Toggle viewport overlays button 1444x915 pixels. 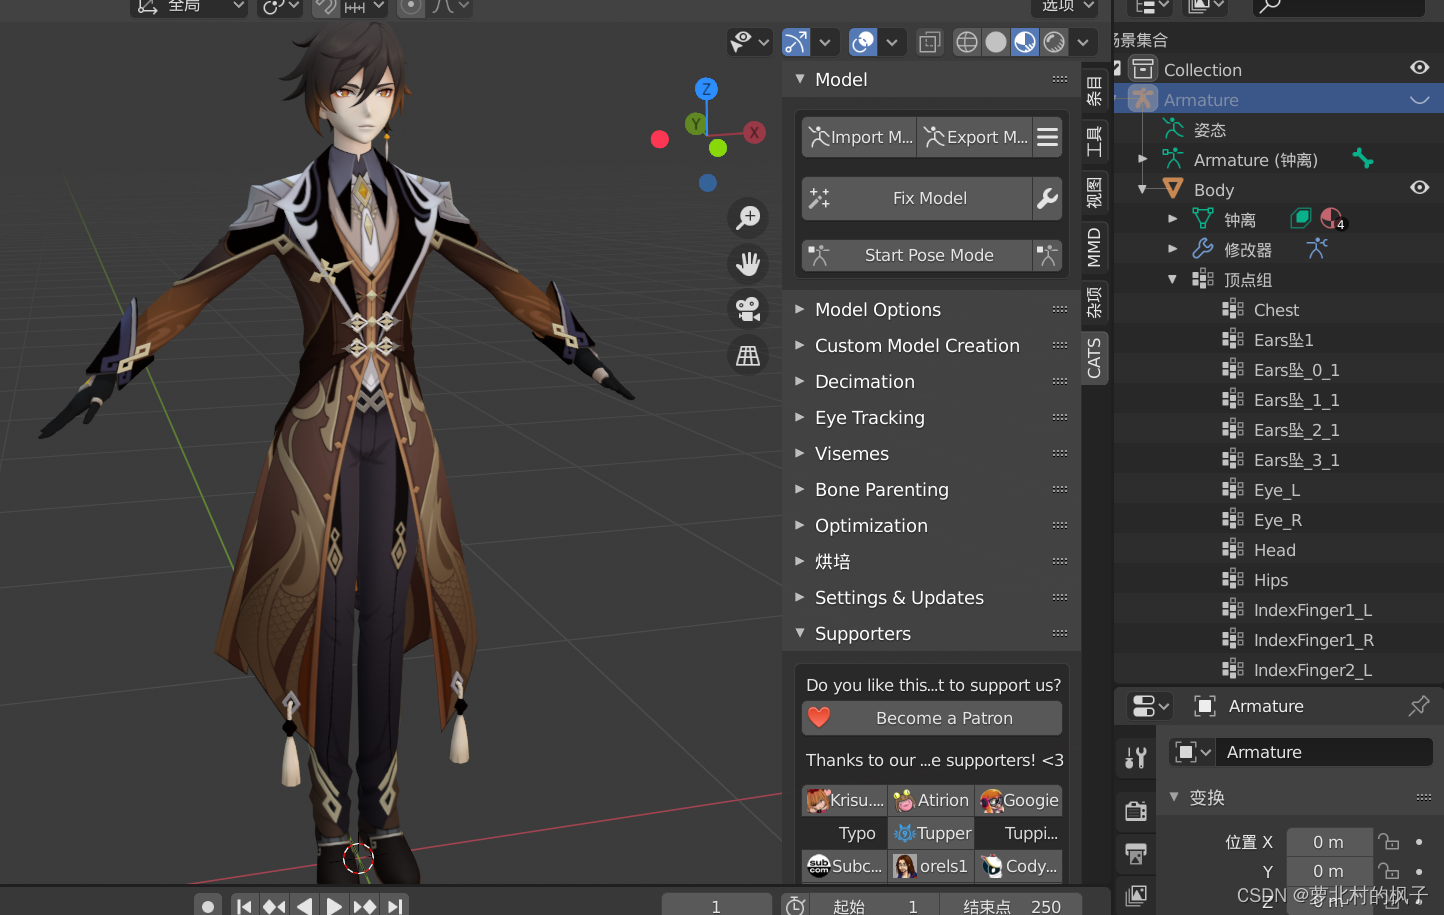[x=863, y=42]
